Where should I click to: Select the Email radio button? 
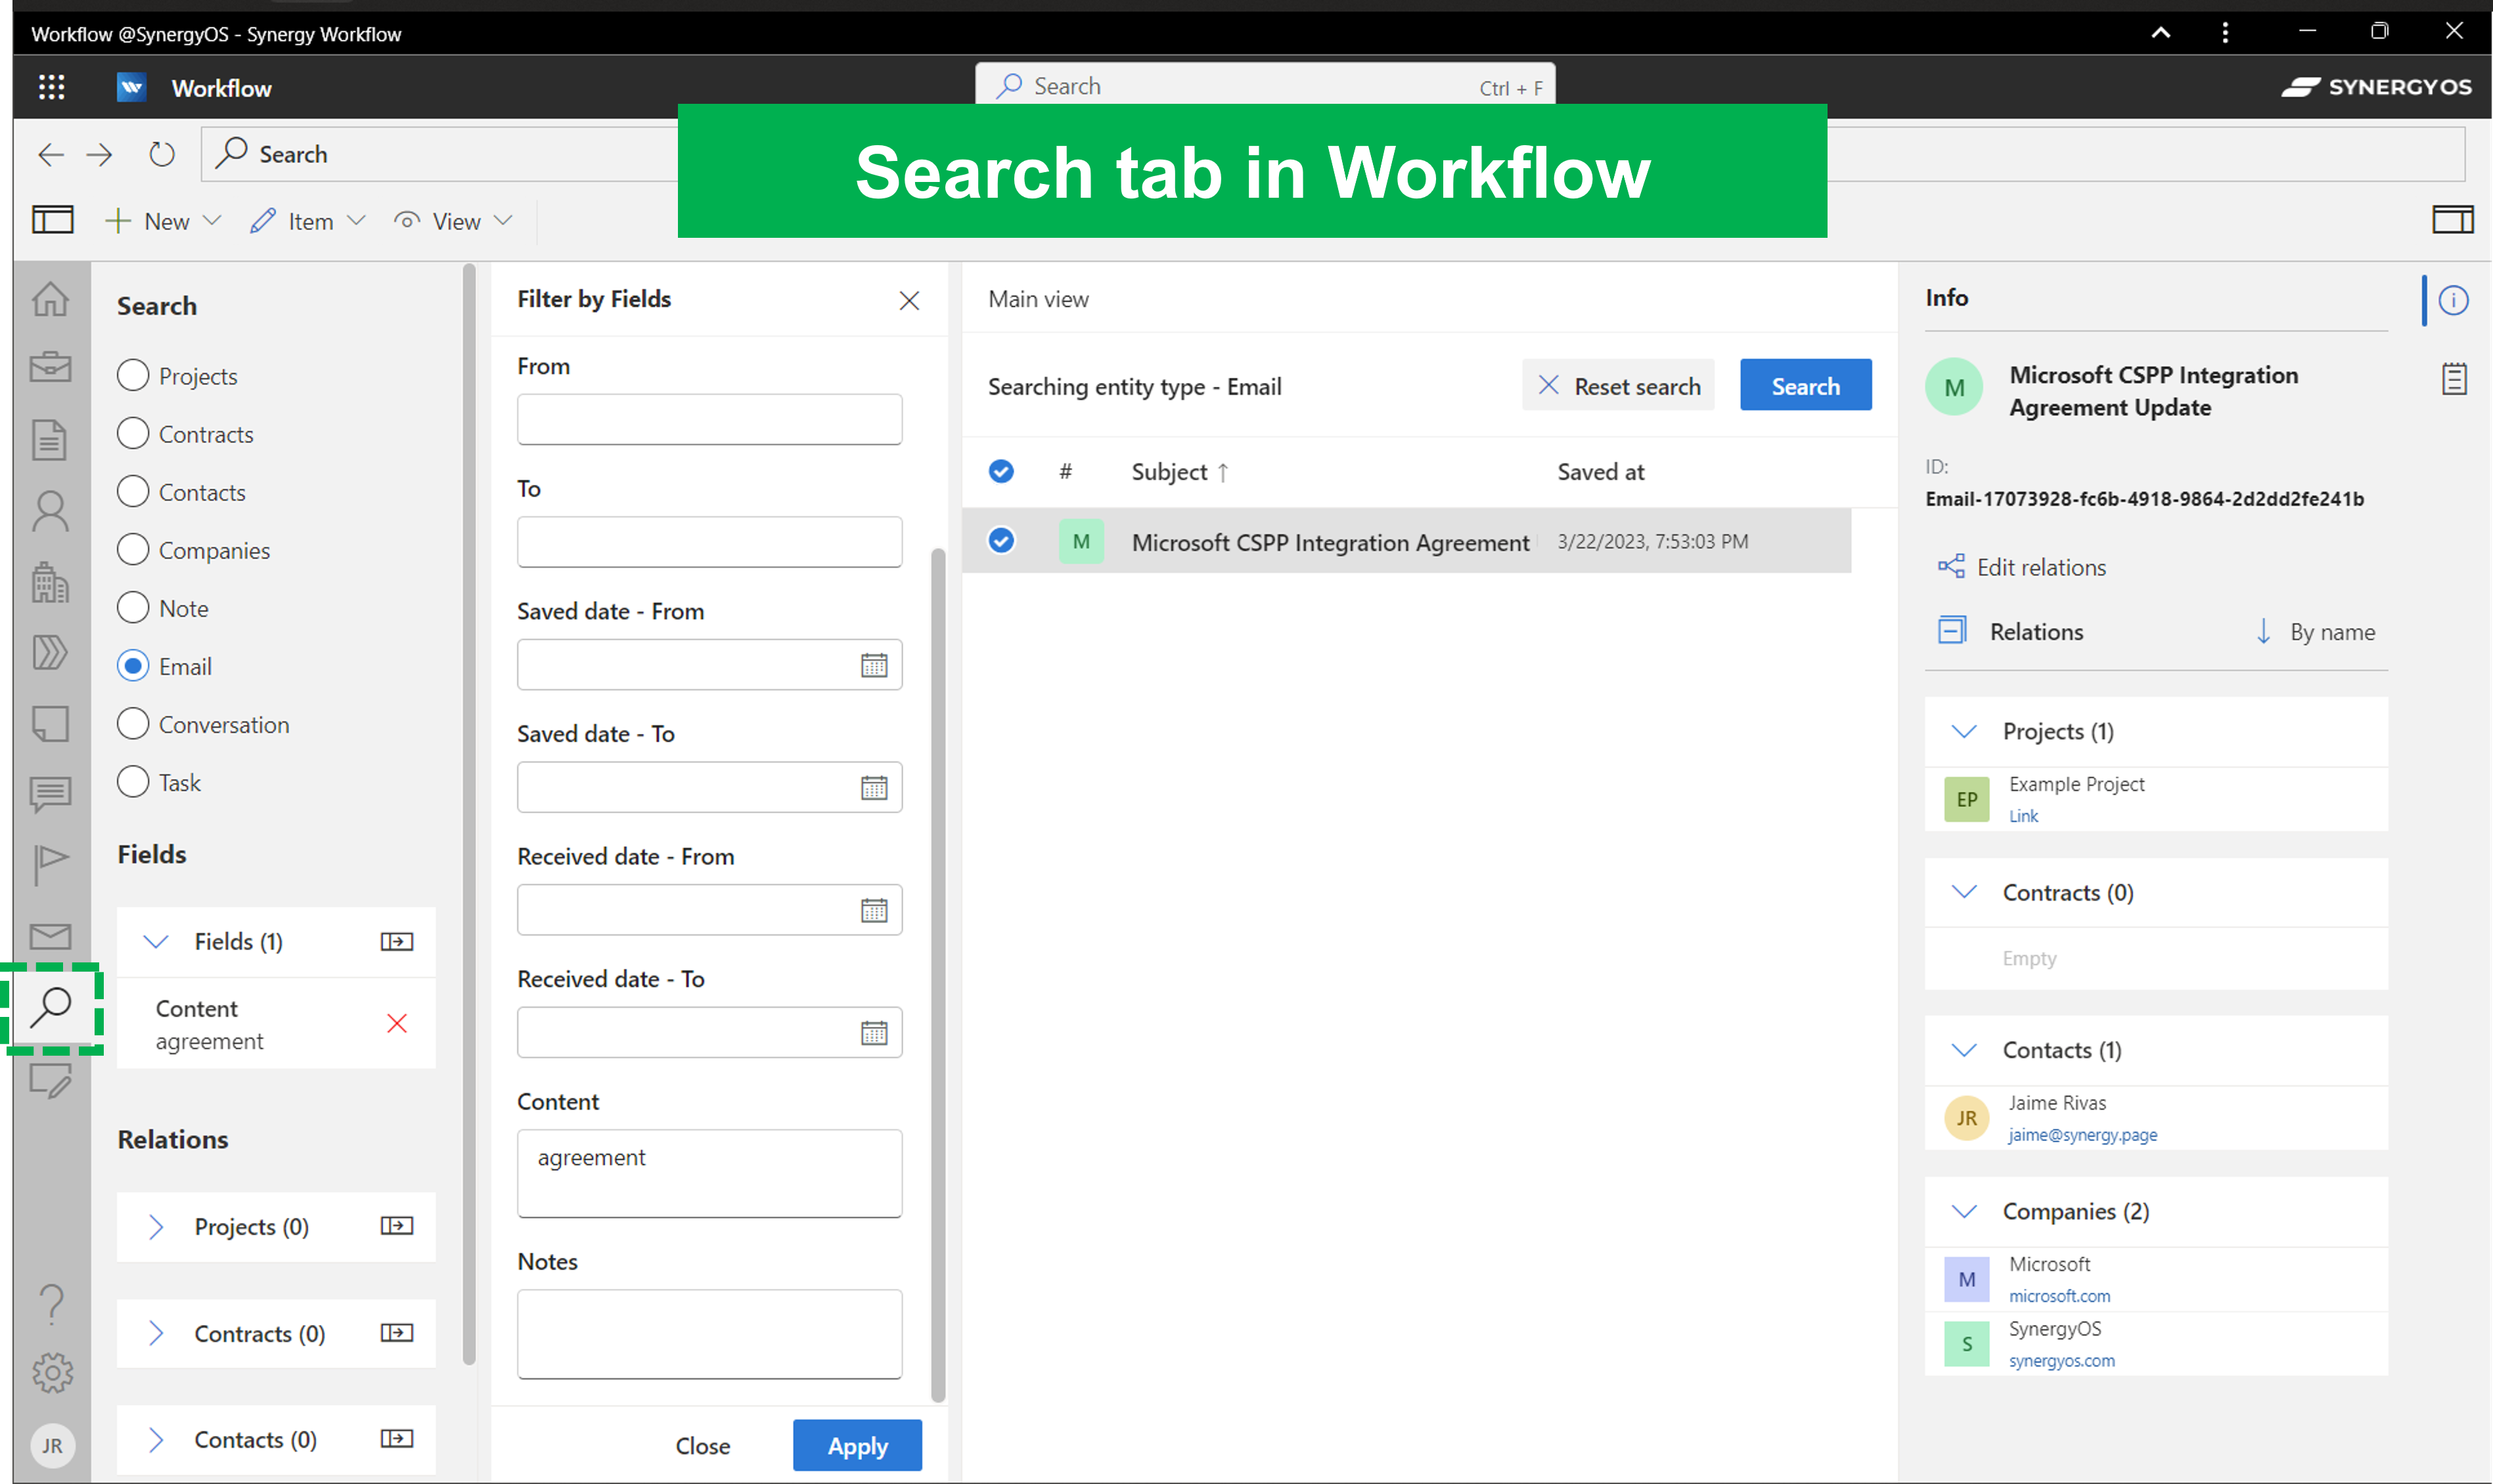(133, 665)
